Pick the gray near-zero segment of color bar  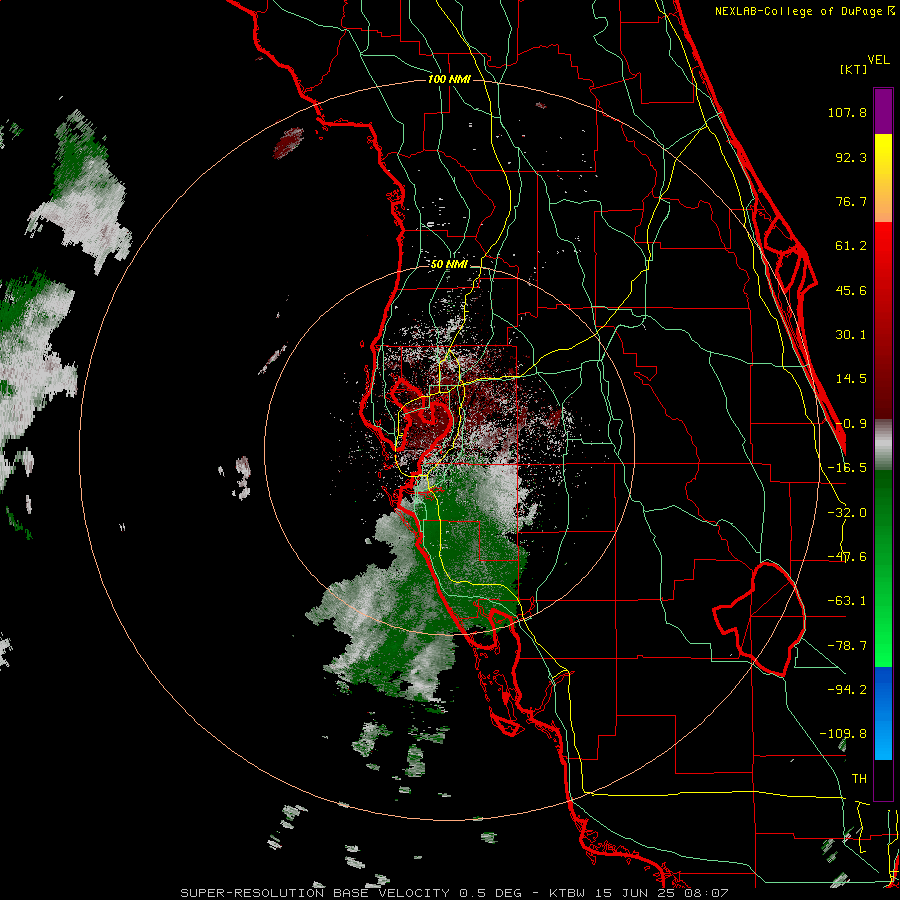[x=883, y=444]
